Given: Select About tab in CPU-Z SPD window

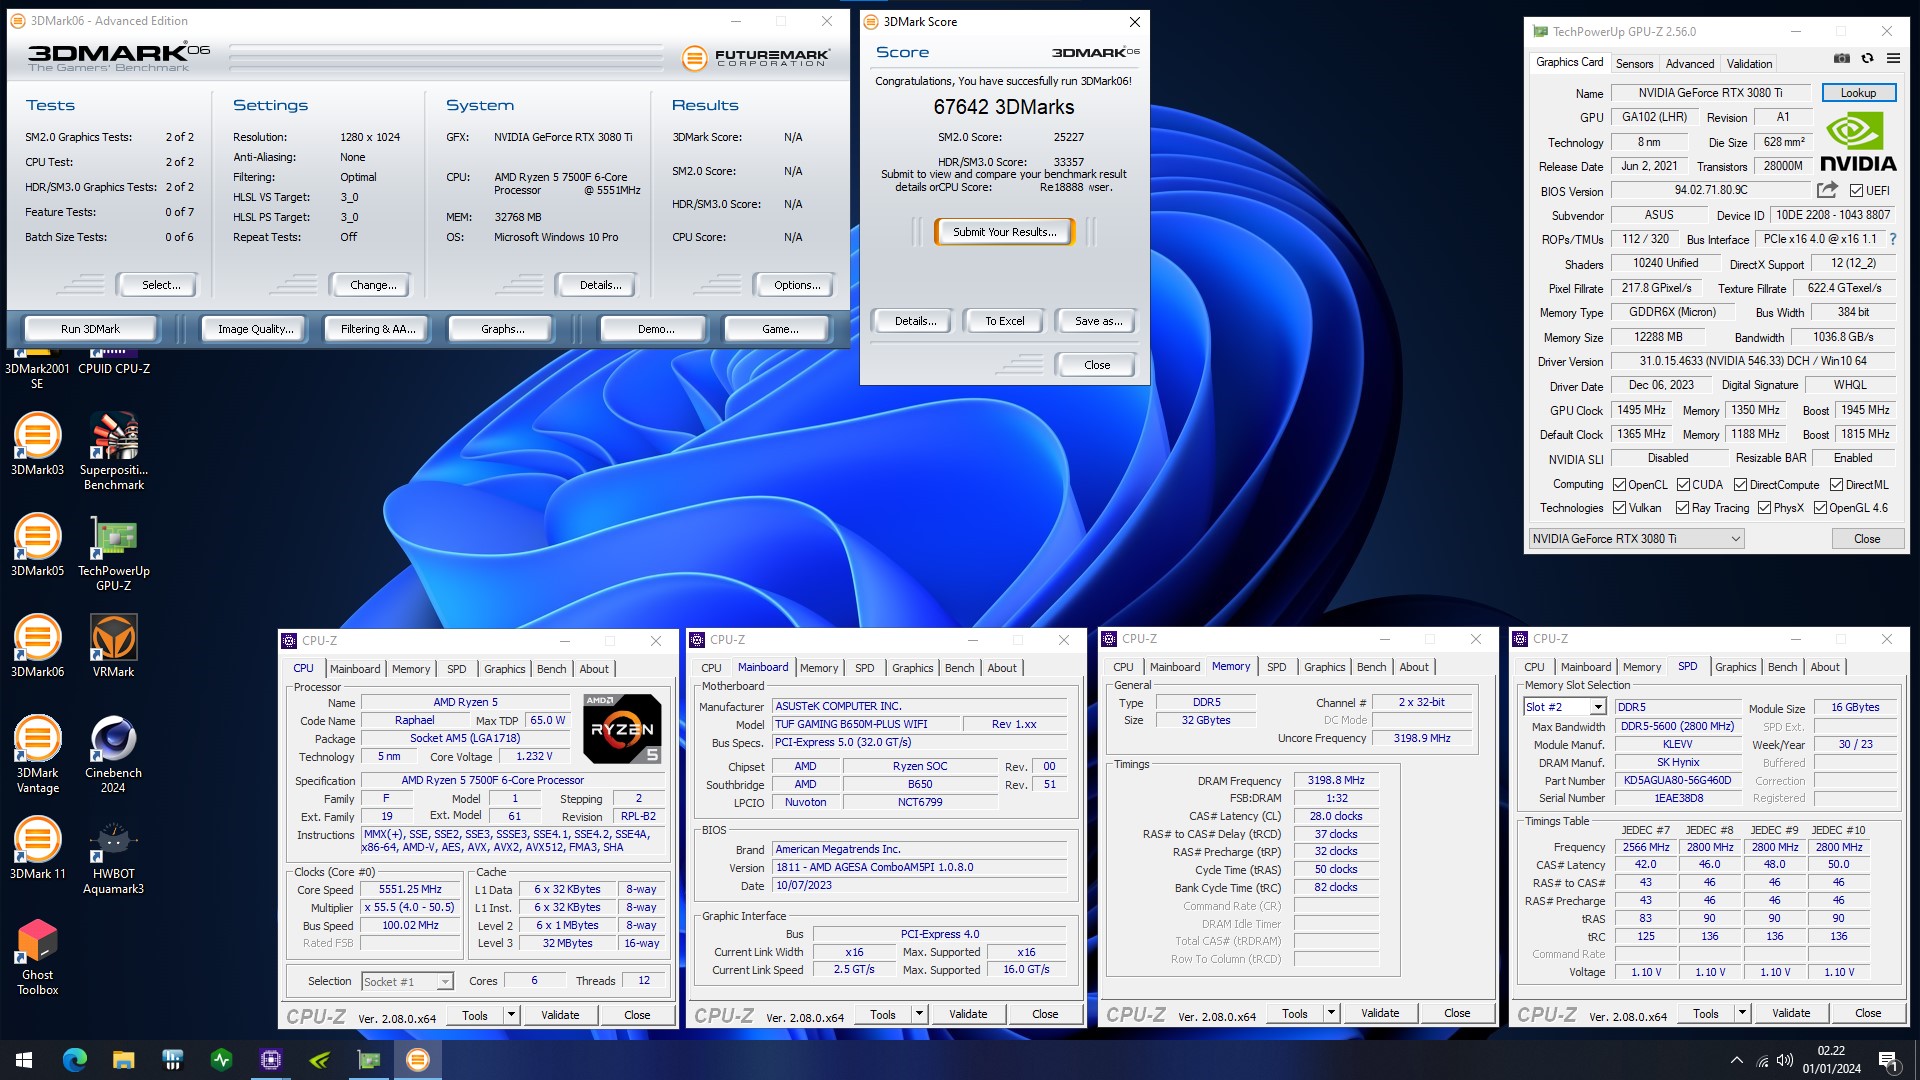Looking at the screenshot, I should tap(1824, 667).
